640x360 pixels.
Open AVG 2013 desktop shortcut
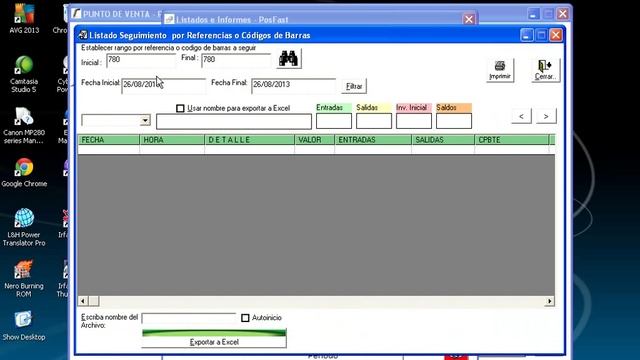[x=24, y=19]
